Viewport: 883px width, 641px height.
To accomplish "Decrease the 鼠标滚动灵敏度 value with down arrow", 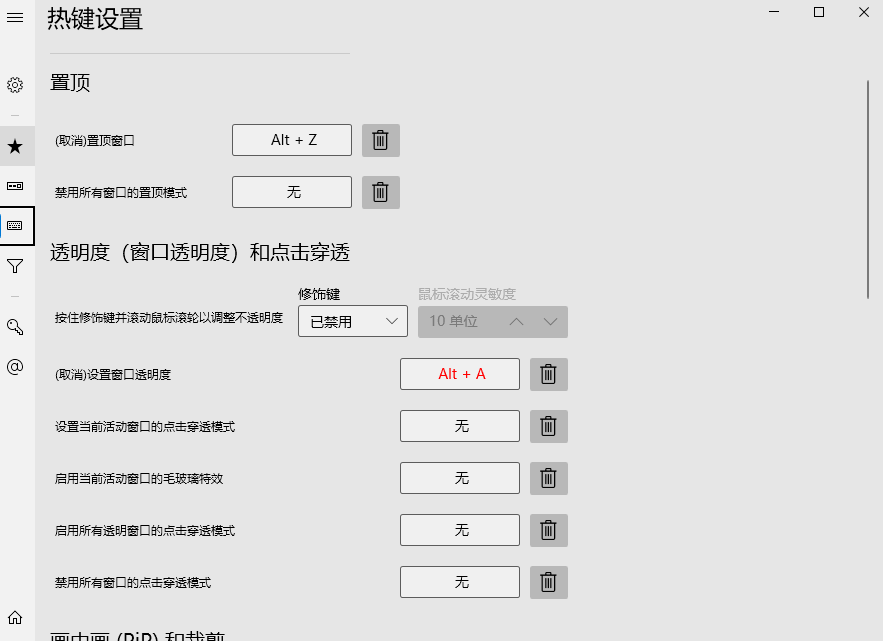I will (x=550, y=322).
